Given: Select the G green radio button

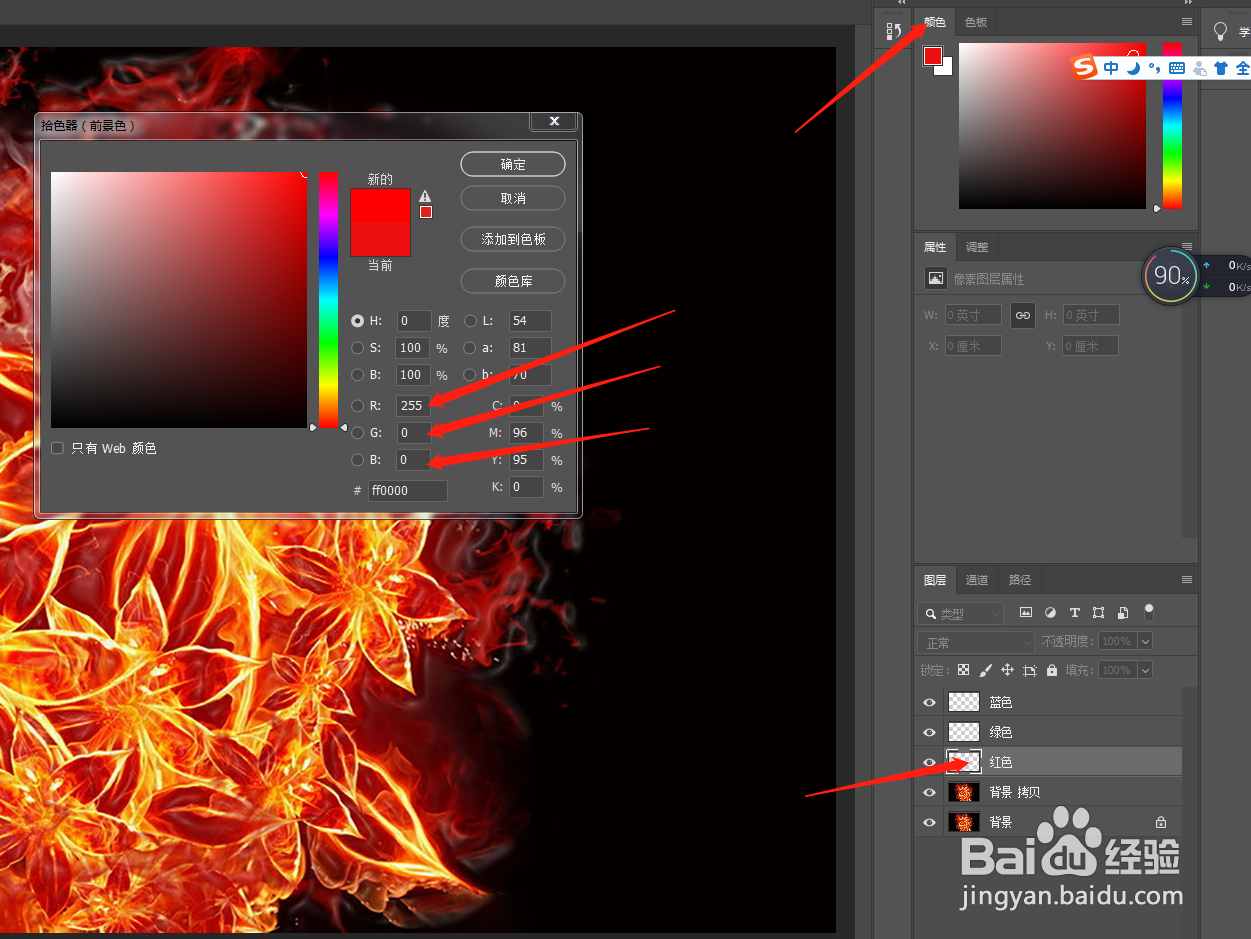Looking at the screenshot, I should click(357, 432).
